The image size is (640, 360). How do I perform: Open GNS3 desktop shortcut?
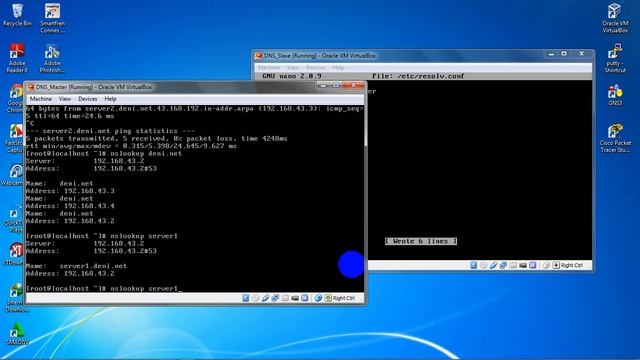[615, 95]
